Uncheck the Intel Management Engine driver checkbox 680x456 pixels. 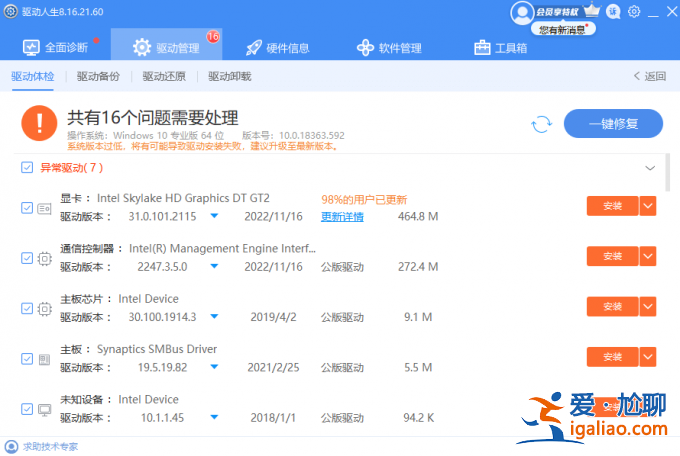pyautogui.click(x=27, y=258)
